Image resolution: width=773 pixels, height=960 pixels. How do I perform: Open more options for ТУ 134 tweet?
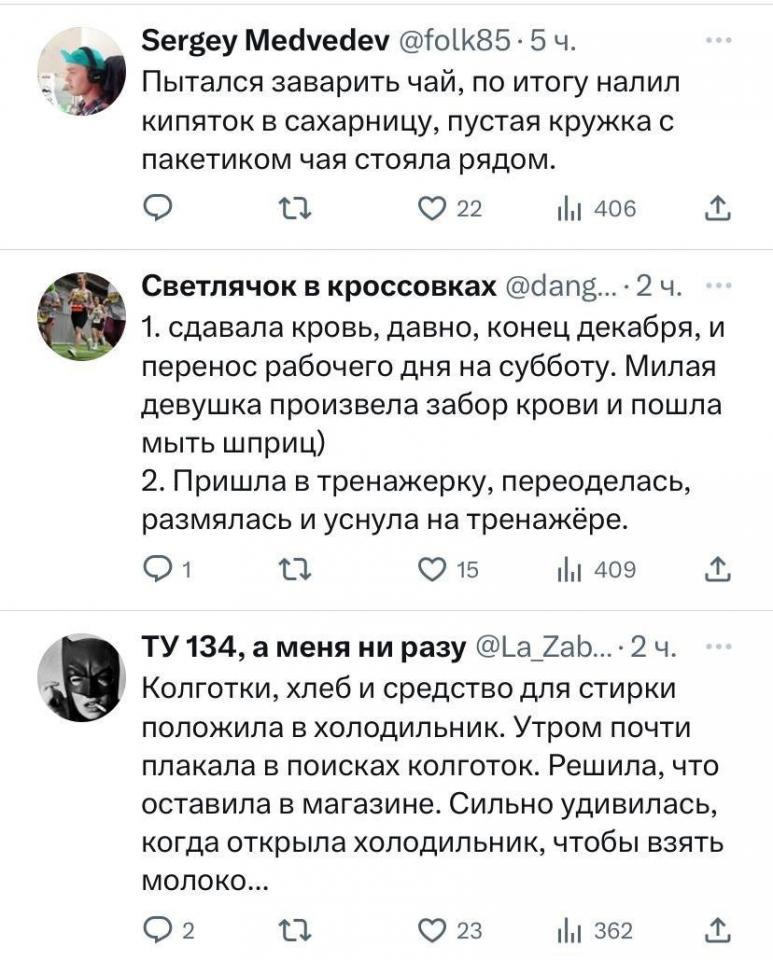(717, 648)
